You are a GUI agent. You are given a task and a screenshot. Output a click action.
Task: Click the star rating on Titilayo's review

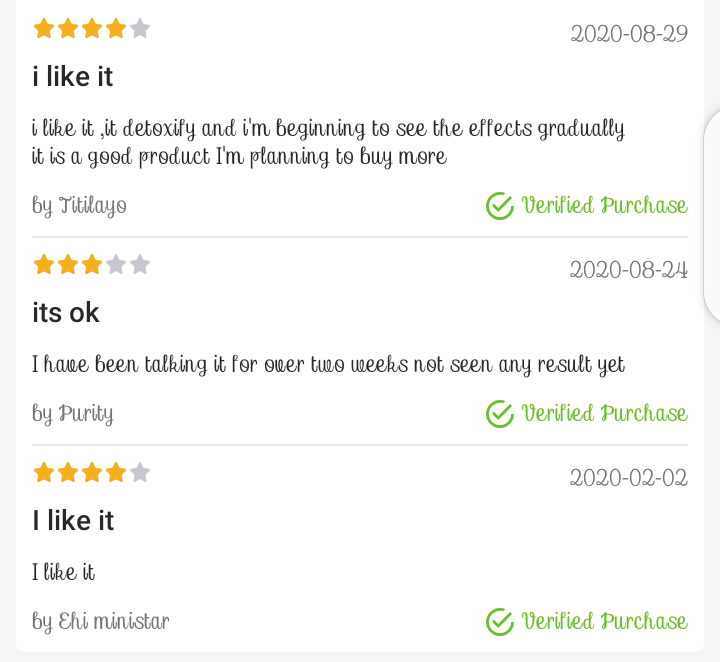91,29
